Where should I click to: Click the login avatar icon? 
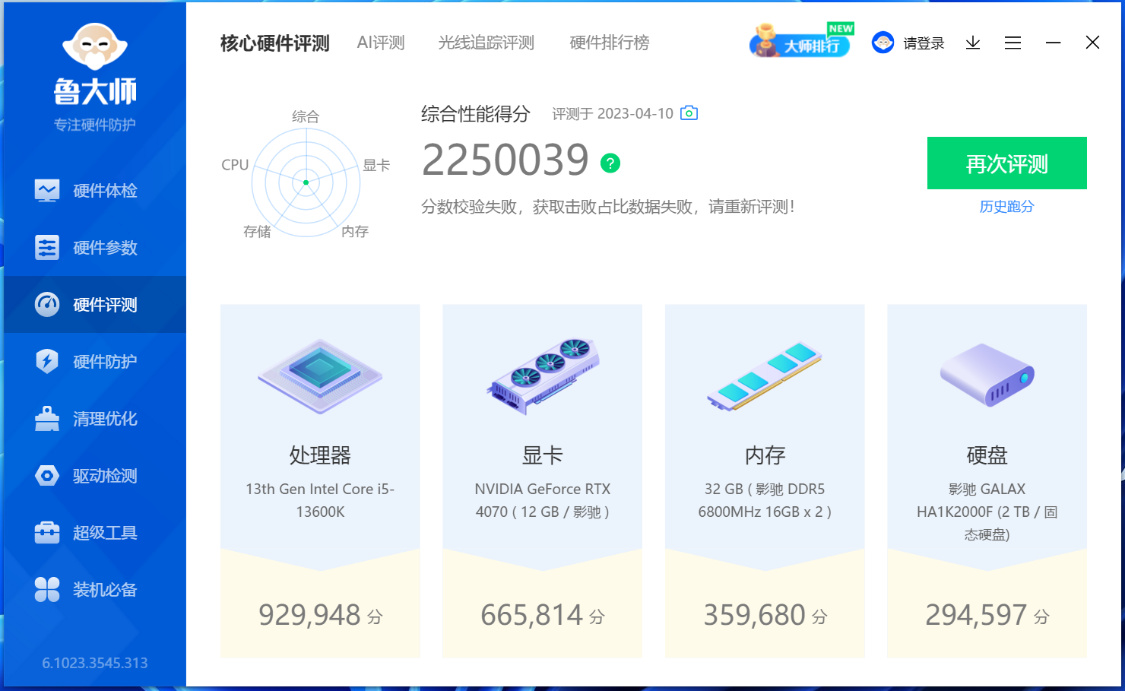coord(882,43)
